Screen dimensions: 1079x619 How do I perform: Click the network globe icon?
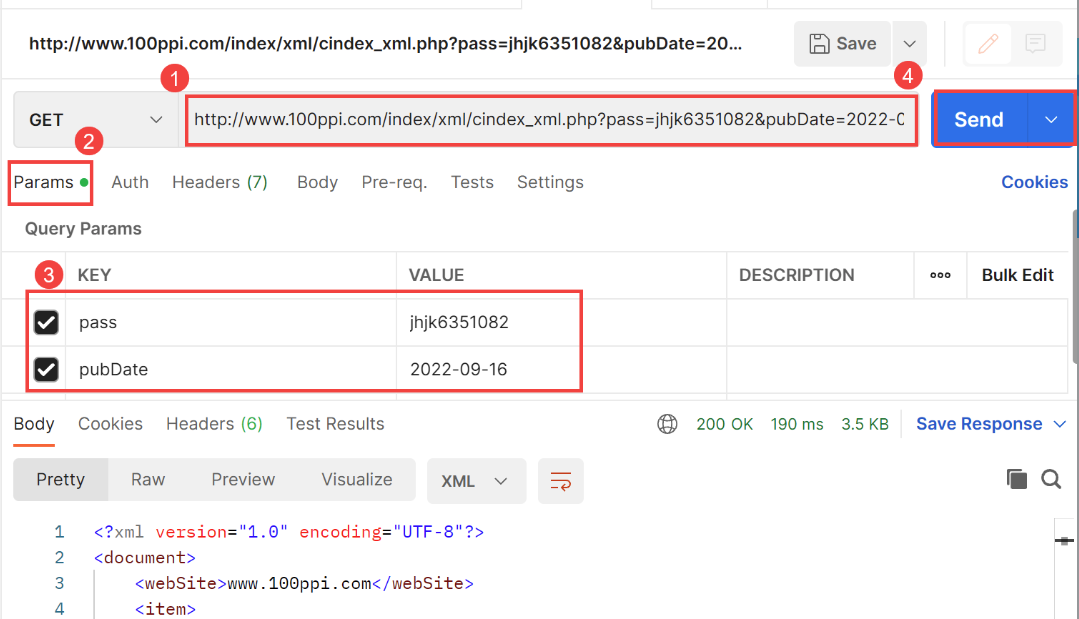(x=667, y=424)
